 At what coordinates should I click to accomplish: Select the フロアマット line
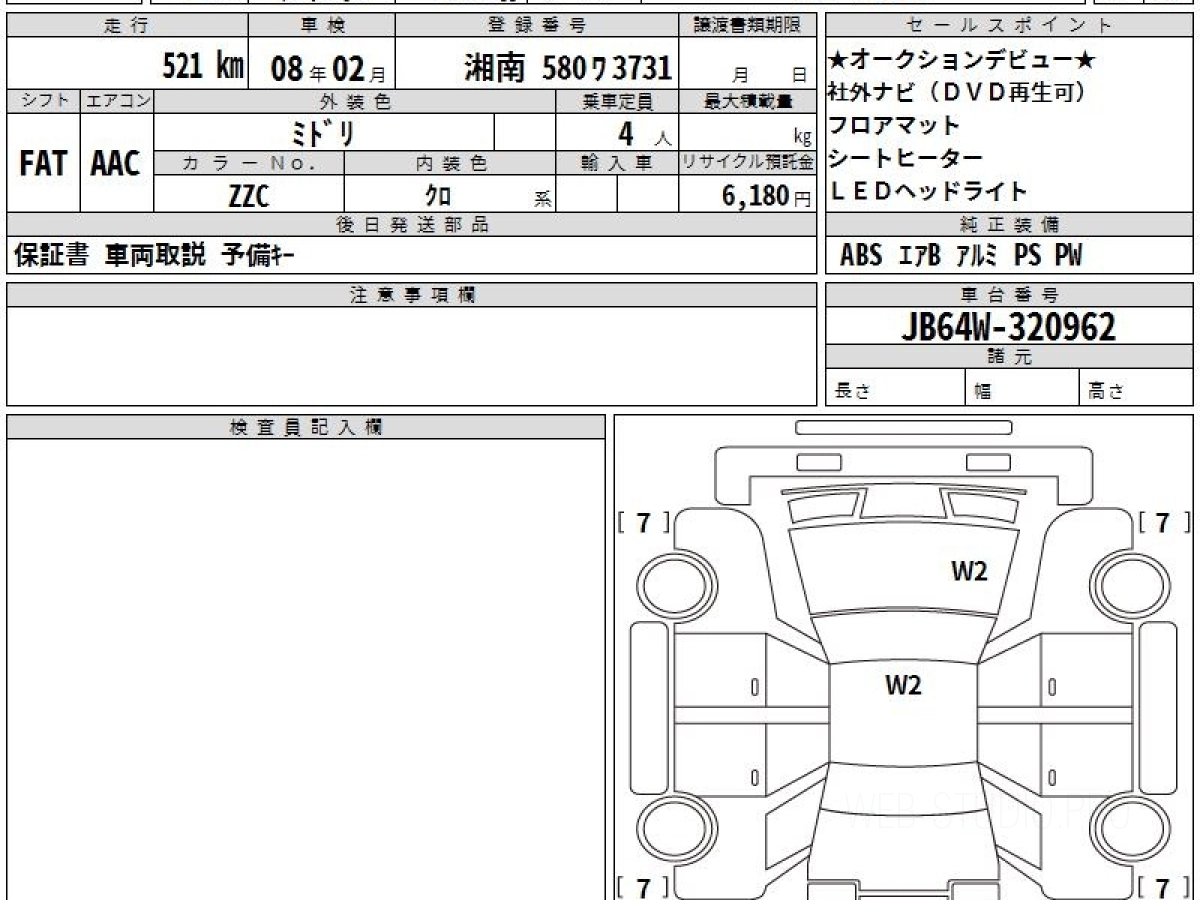coord(894,125)
